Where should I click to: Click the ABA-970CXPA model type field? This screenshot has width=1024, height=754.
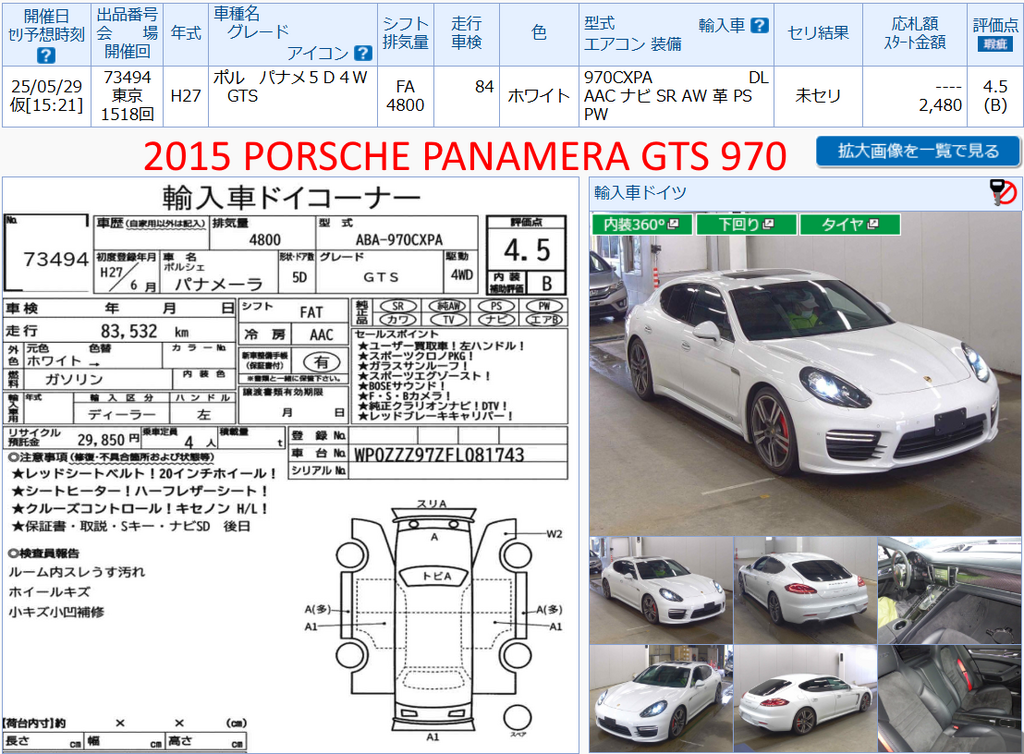(x=399, y=240)
